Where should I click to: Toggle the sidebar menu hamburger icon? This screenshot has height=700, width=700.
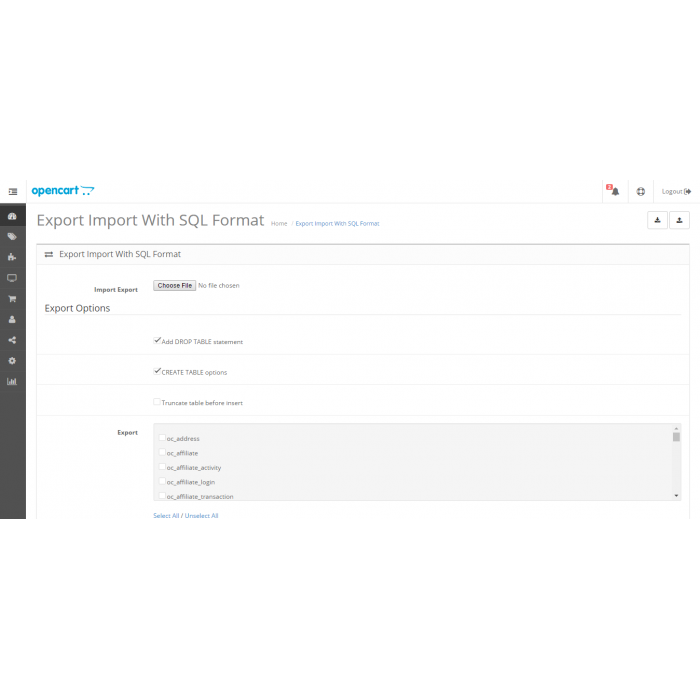coord(13,191)
